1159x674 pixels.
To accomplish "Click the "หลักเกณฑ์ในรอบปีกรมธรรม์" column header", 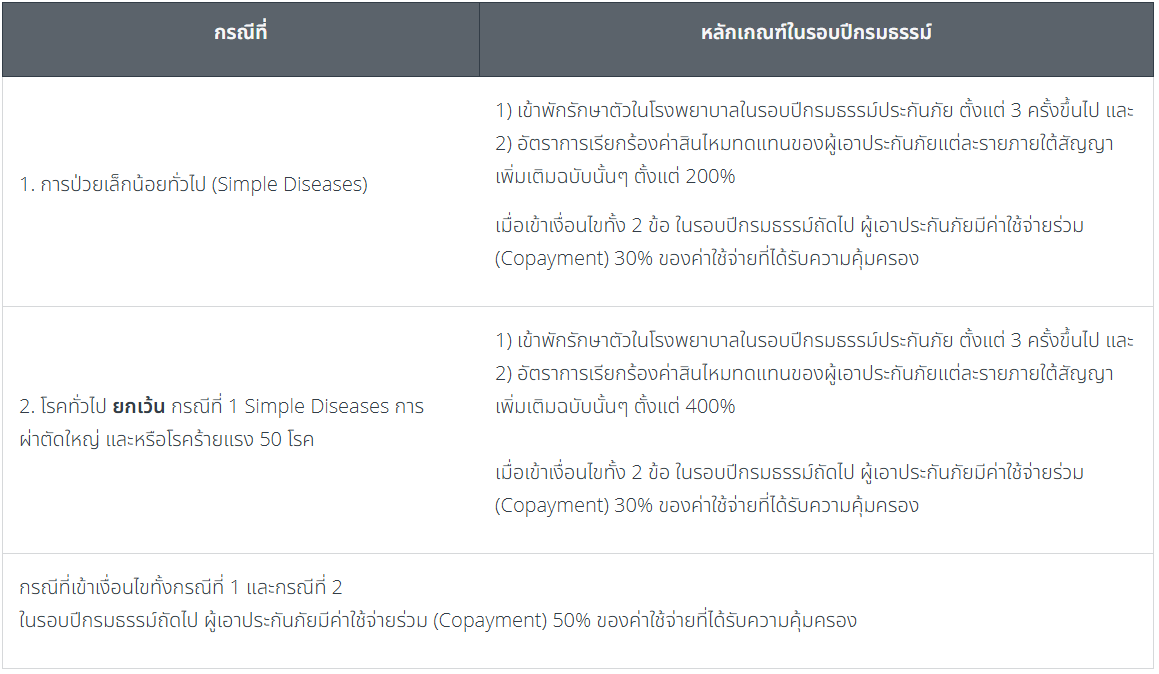I will (x=816, y=33).
